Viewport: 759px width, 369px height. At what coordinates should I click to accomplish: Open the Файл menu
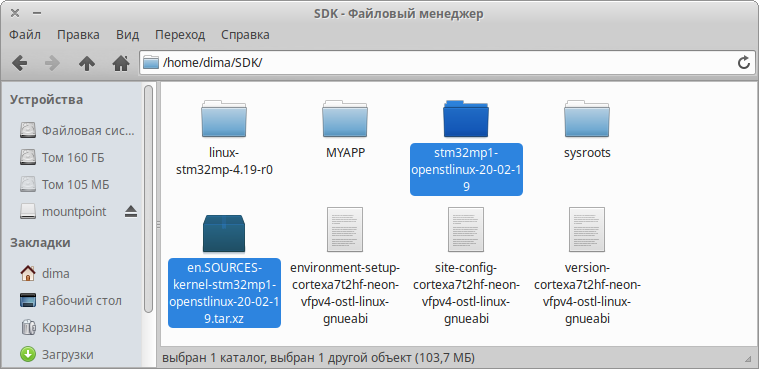25,35
